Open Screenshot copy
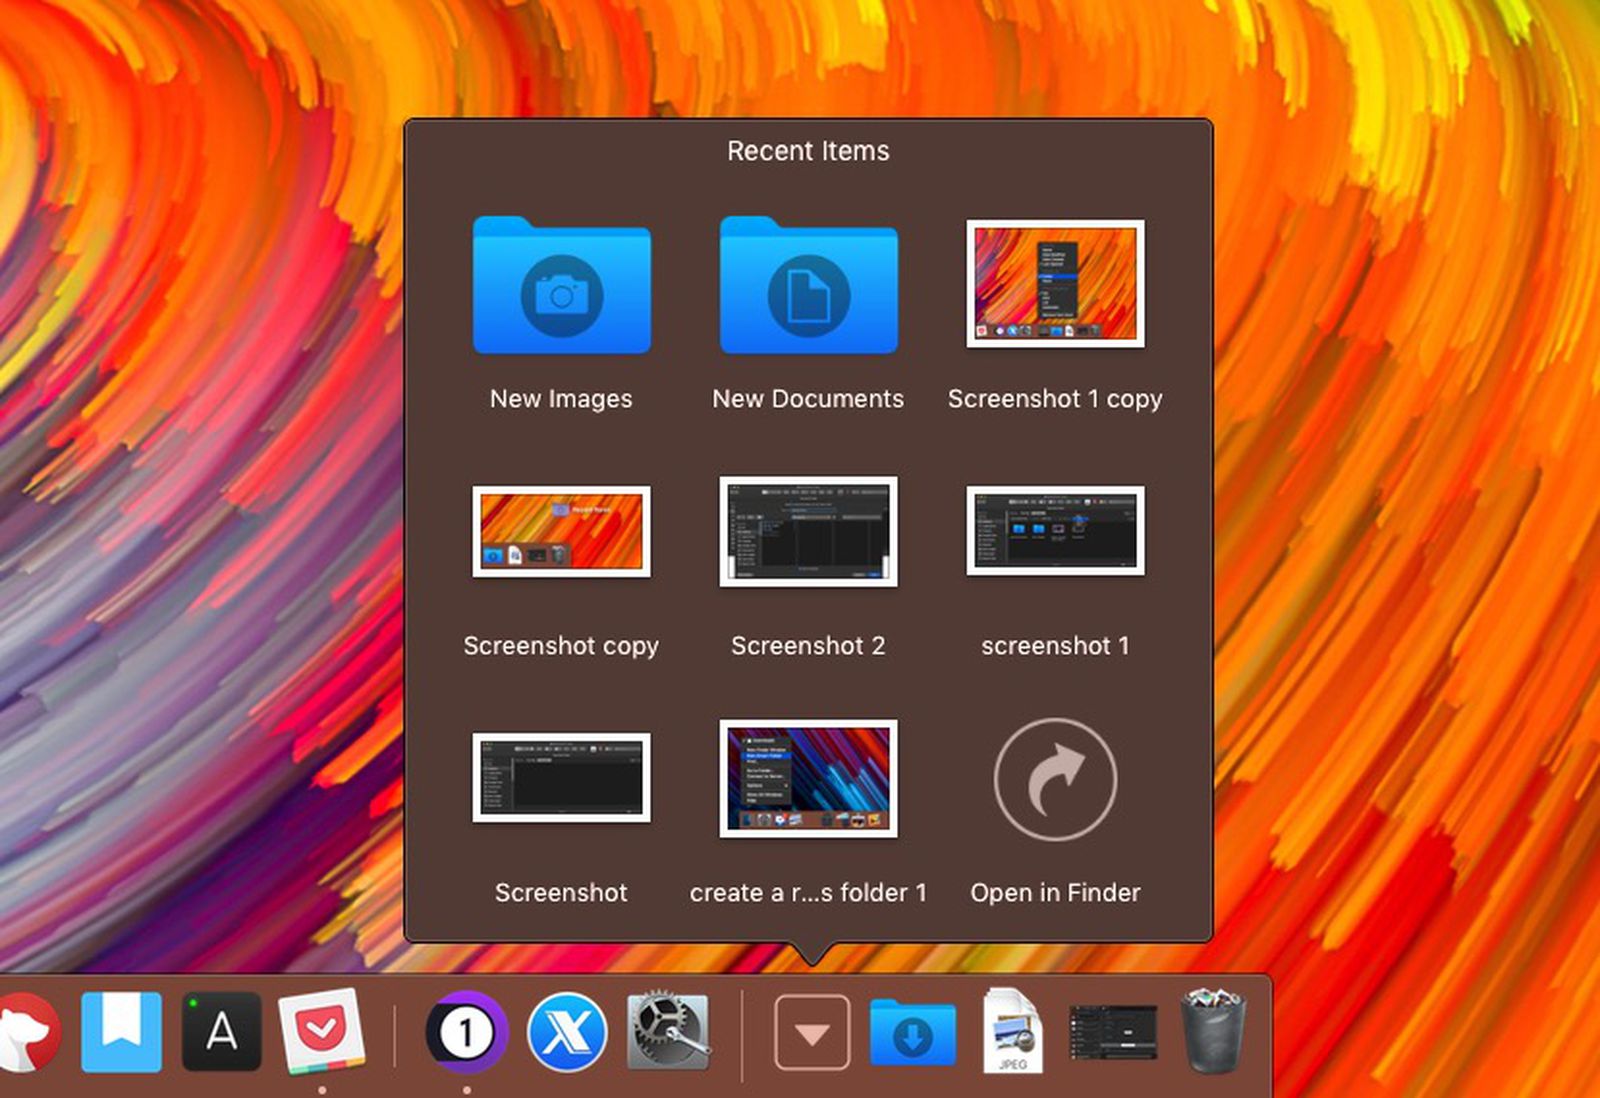The height and width of the screenshot is (1098, 1600). pos(562,531)
